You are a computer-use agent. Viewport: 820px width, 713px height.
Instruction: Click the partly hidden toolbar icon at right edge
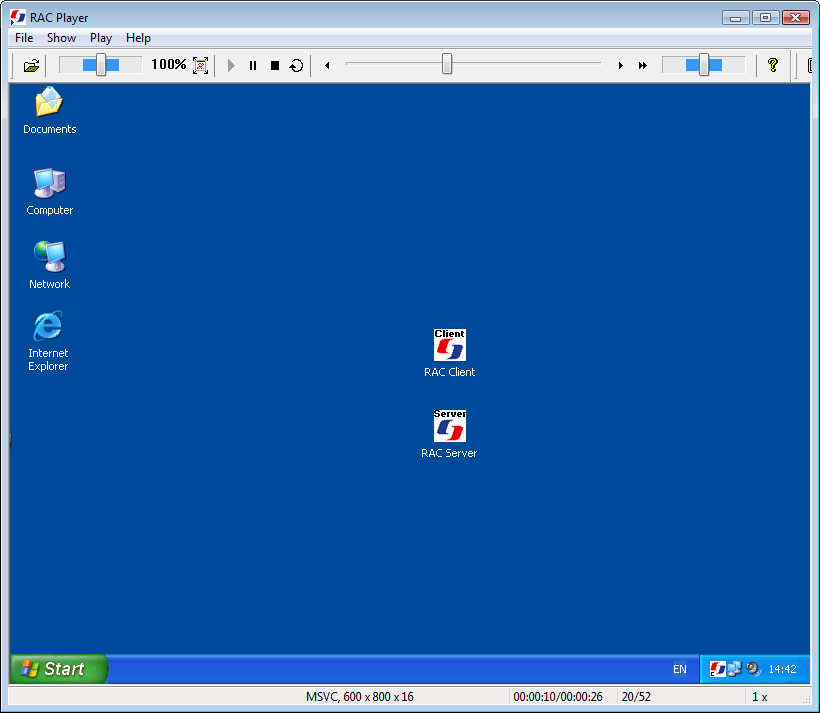[x=810, y=65]
